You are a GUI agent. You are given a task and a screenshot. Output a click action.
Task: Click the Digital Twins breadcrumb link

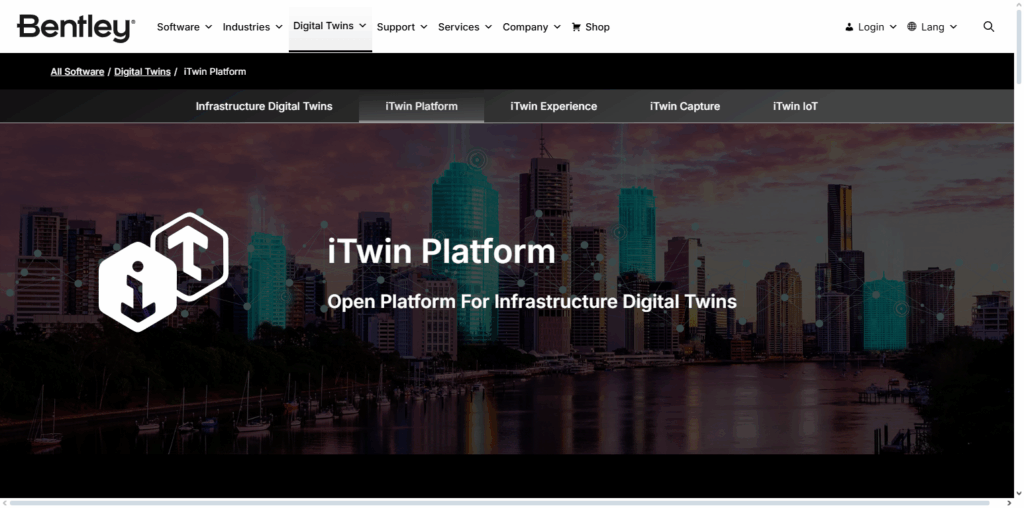coord(142,72)
